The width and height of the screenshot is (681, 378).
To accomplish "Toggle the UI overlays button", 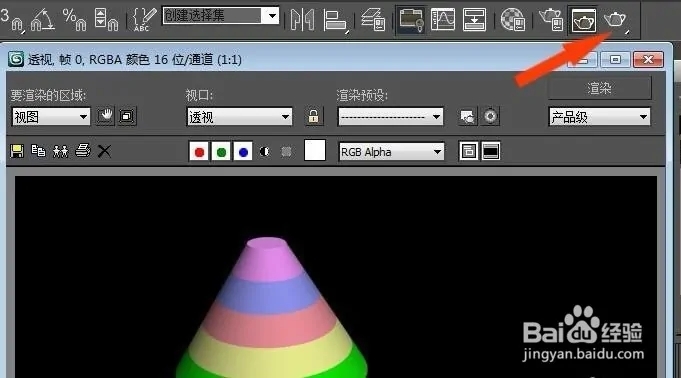I will pyautogui.click(x=469, y=151).
